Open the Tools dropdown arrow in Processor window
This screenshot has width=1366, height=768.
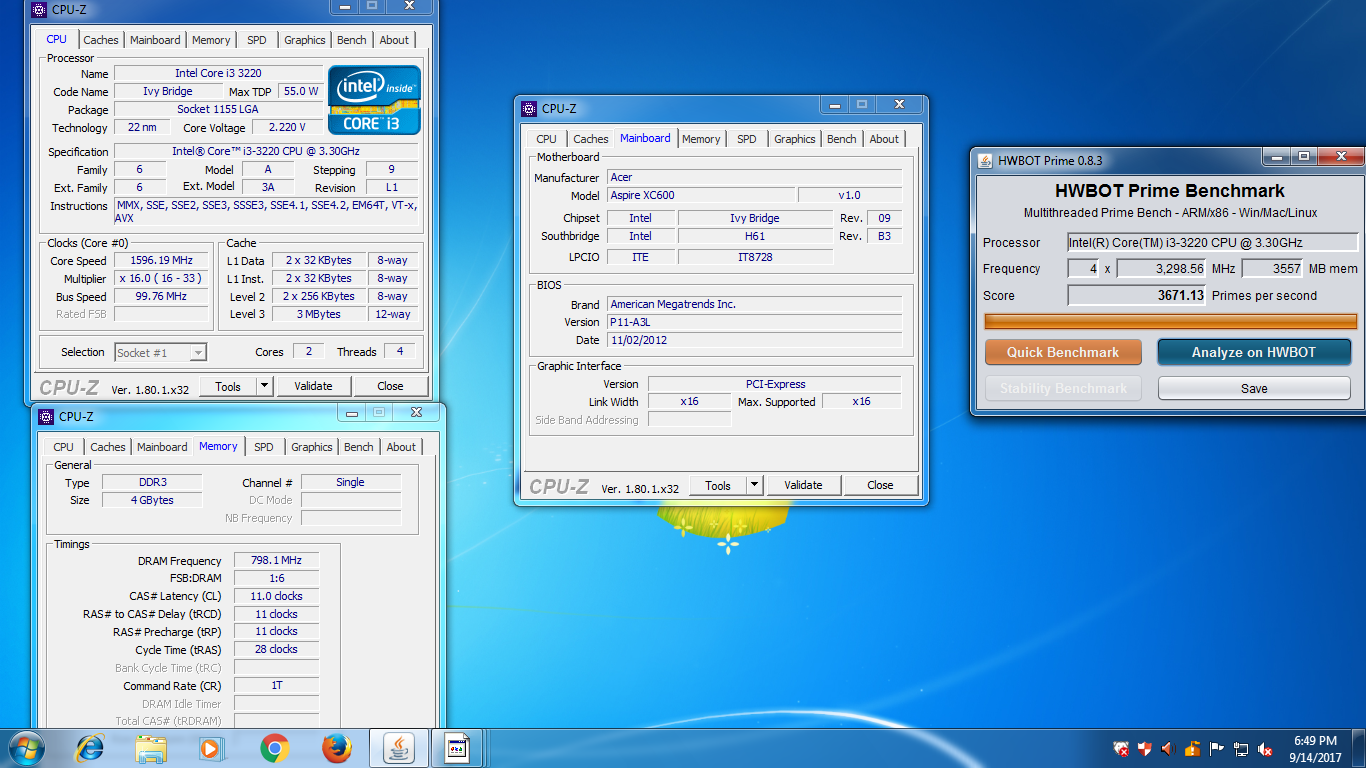tap(264, 386)
